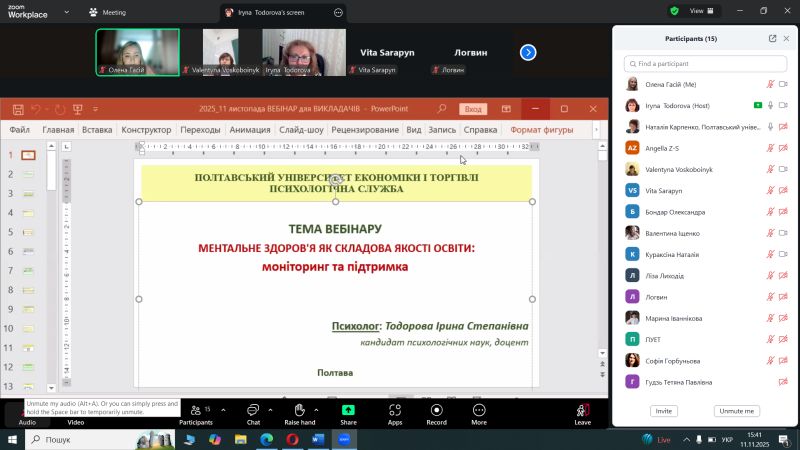Screen dimensions: 800x450
Task: Click the green Share screen button
Action: click(x=348, y=410)
